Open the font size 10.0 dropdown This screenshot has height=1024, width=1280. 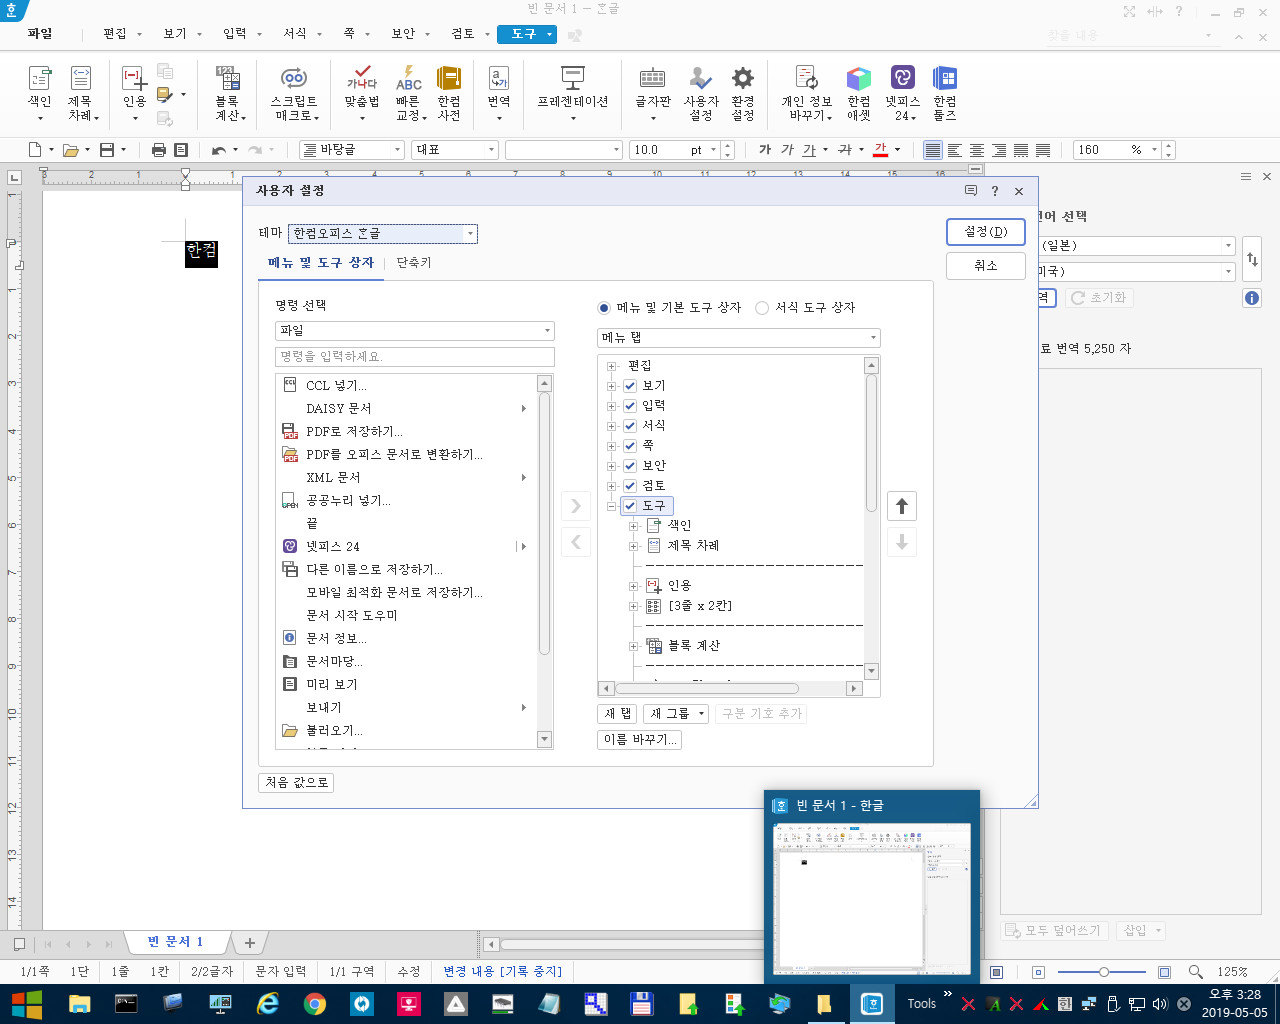tap(713, 150)
